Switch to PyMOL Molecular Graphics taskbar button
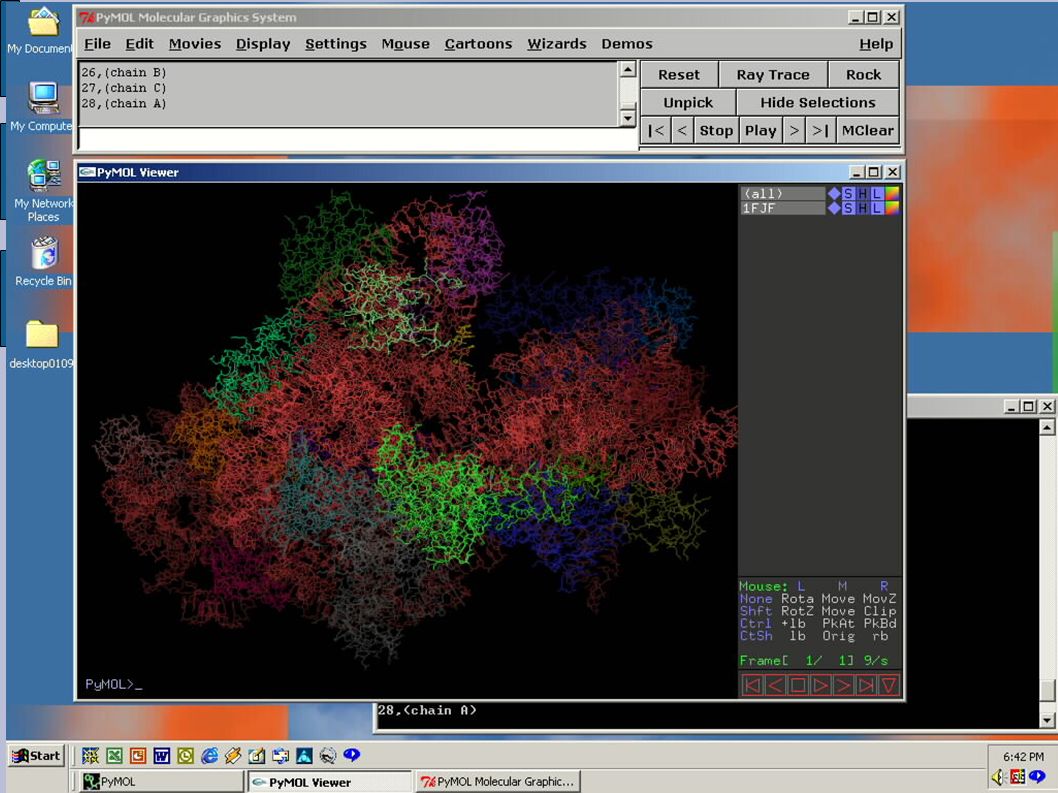The height and width of the screenshot is (793, 1058). click(x=497, y=782)
